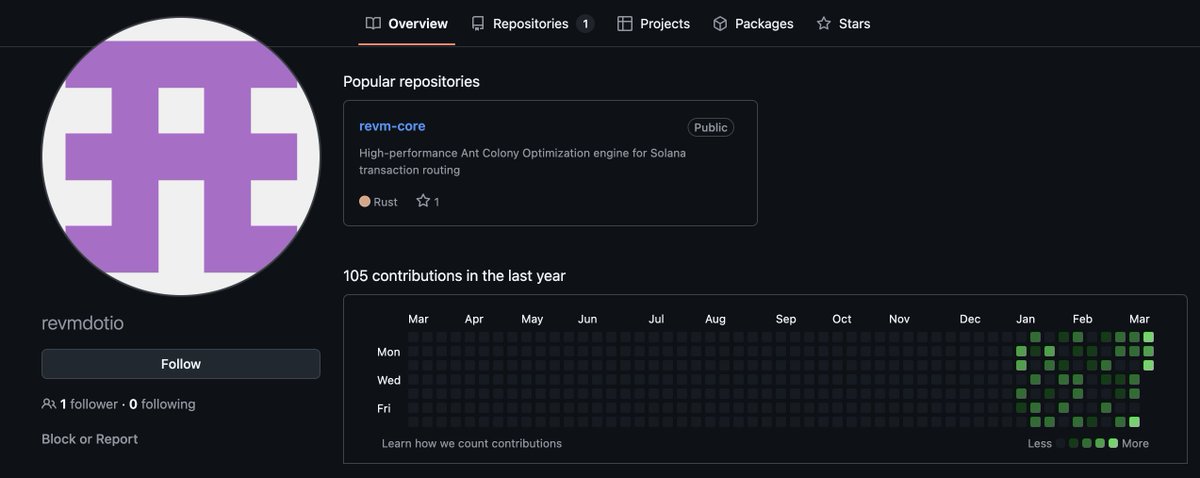The width and height of the screenshot is (1200, 478).
Task: Click the revm-core star count icon
Action: 423,201
